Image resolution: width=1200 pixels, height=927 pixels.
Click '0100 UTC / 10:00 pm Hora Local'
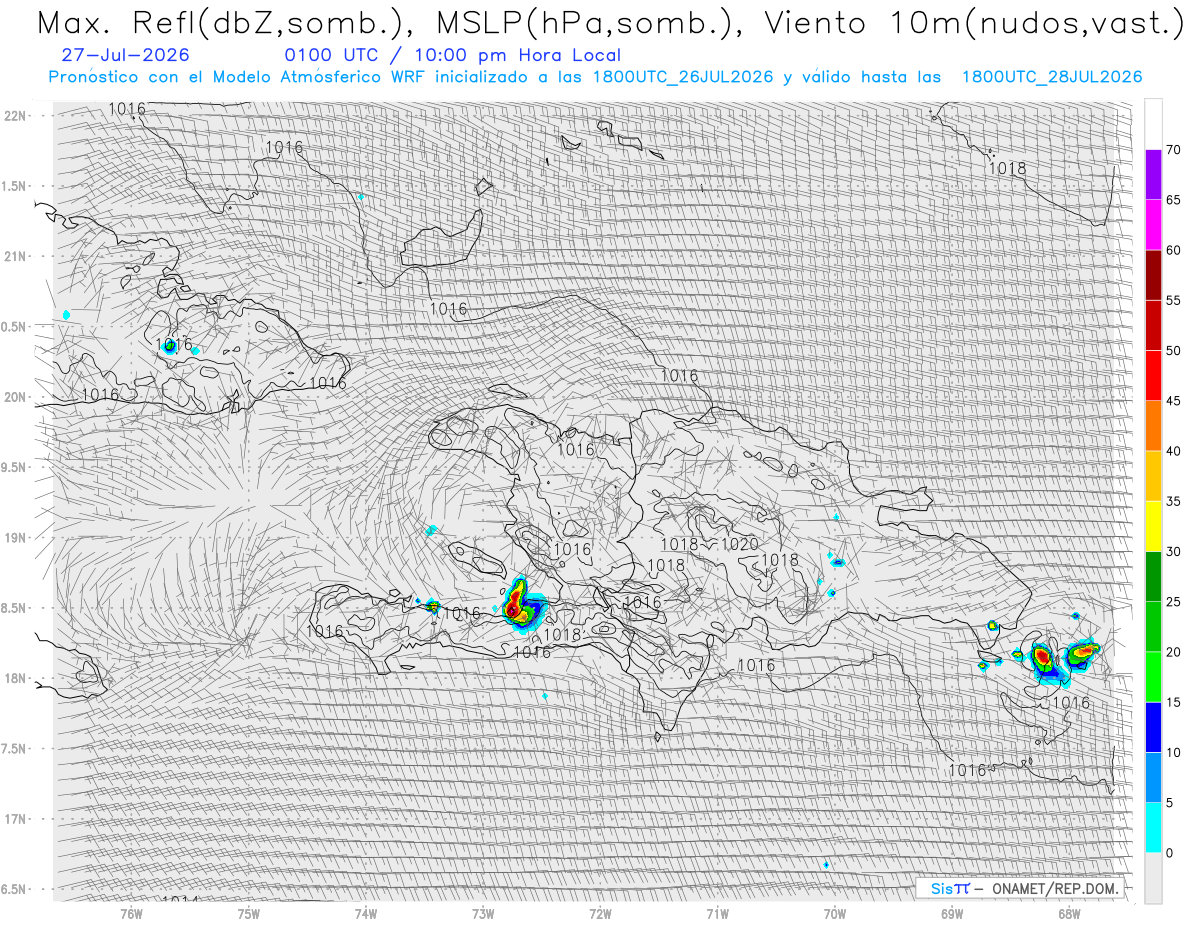click(452, 56)
